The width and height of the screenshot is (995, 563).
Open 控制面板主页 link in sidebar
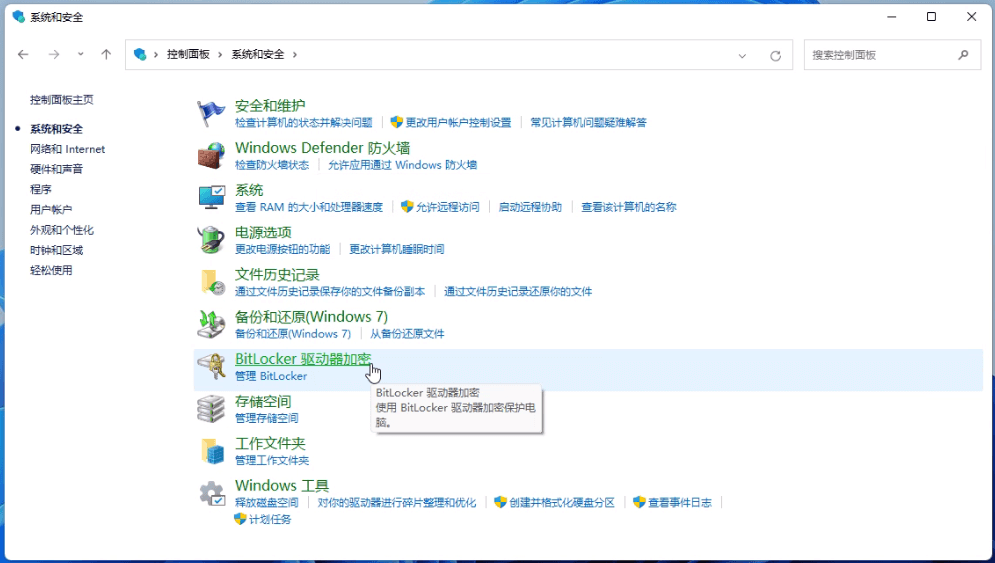(x=61, y=100)
